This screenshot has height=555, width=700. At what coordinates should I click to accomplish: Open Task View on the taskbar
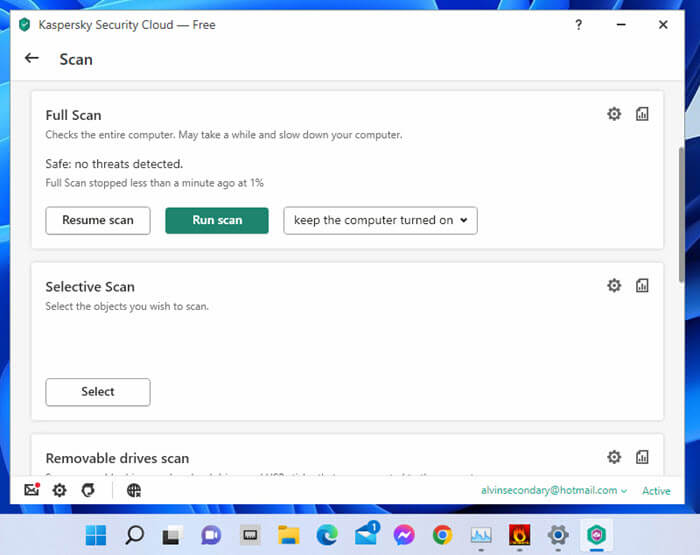click(172, 535)
